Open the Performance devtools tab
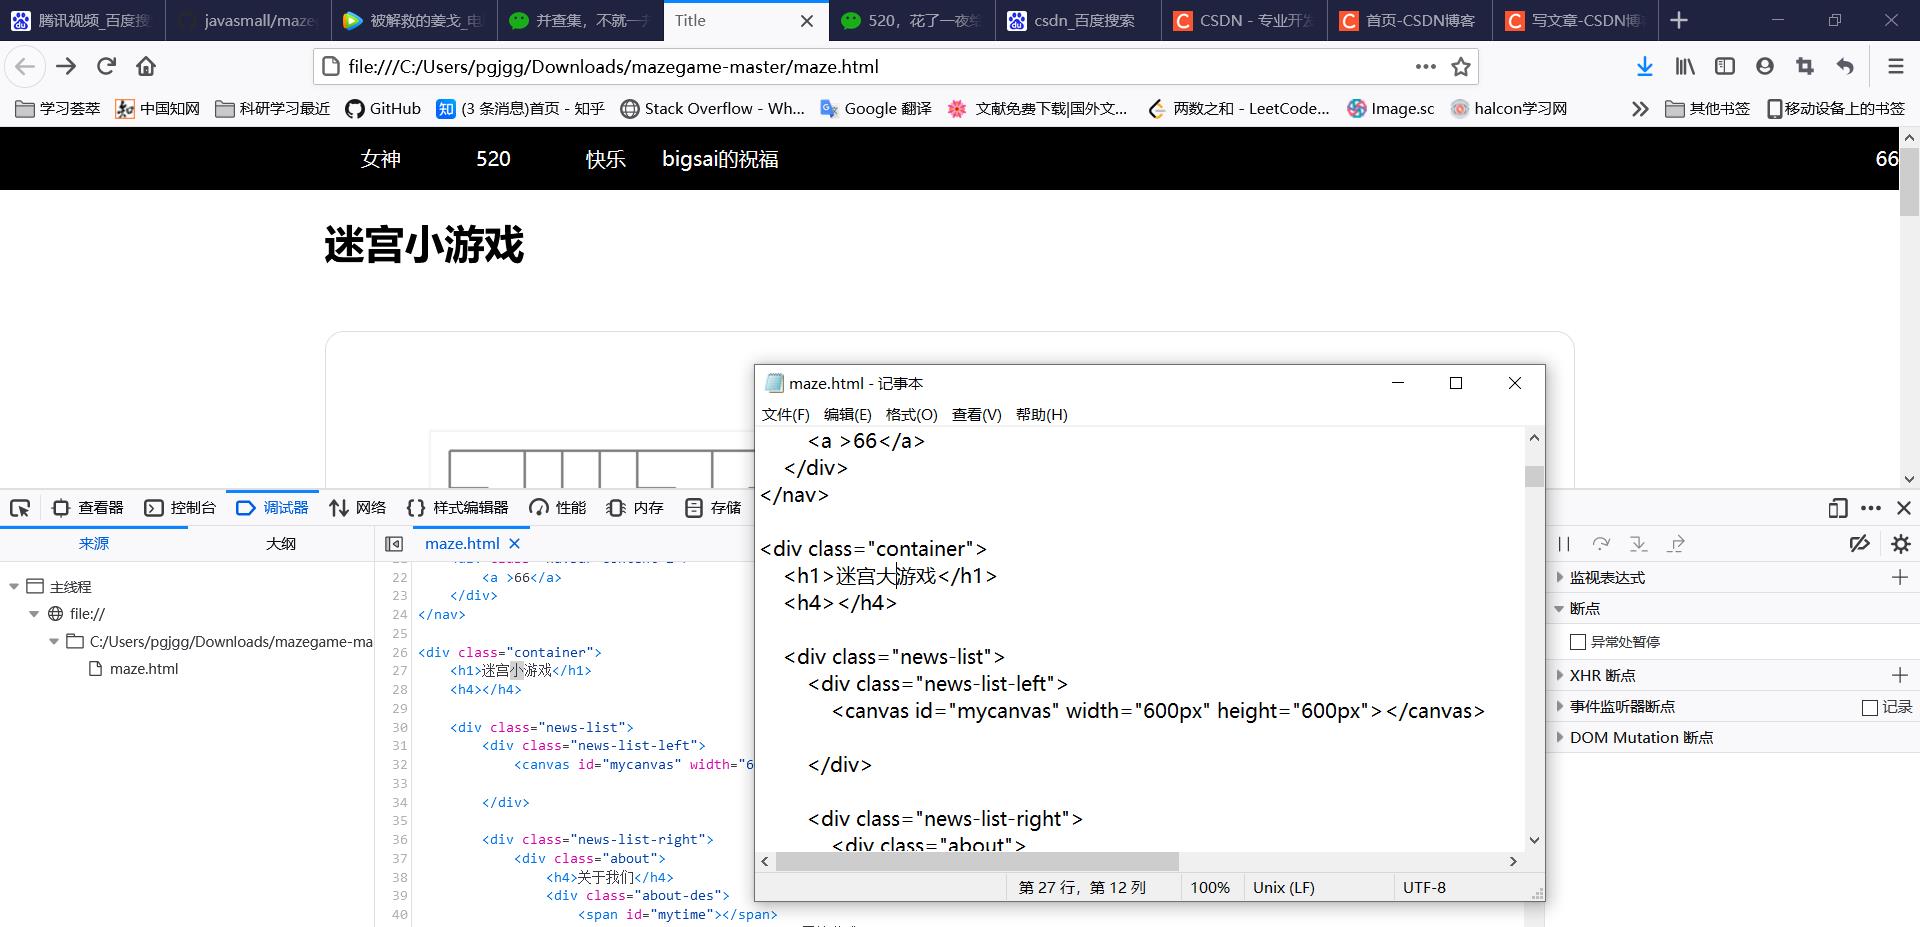The height and width of the screenshot is (927, 1920). pyautogui.click(x=558, y=508)
